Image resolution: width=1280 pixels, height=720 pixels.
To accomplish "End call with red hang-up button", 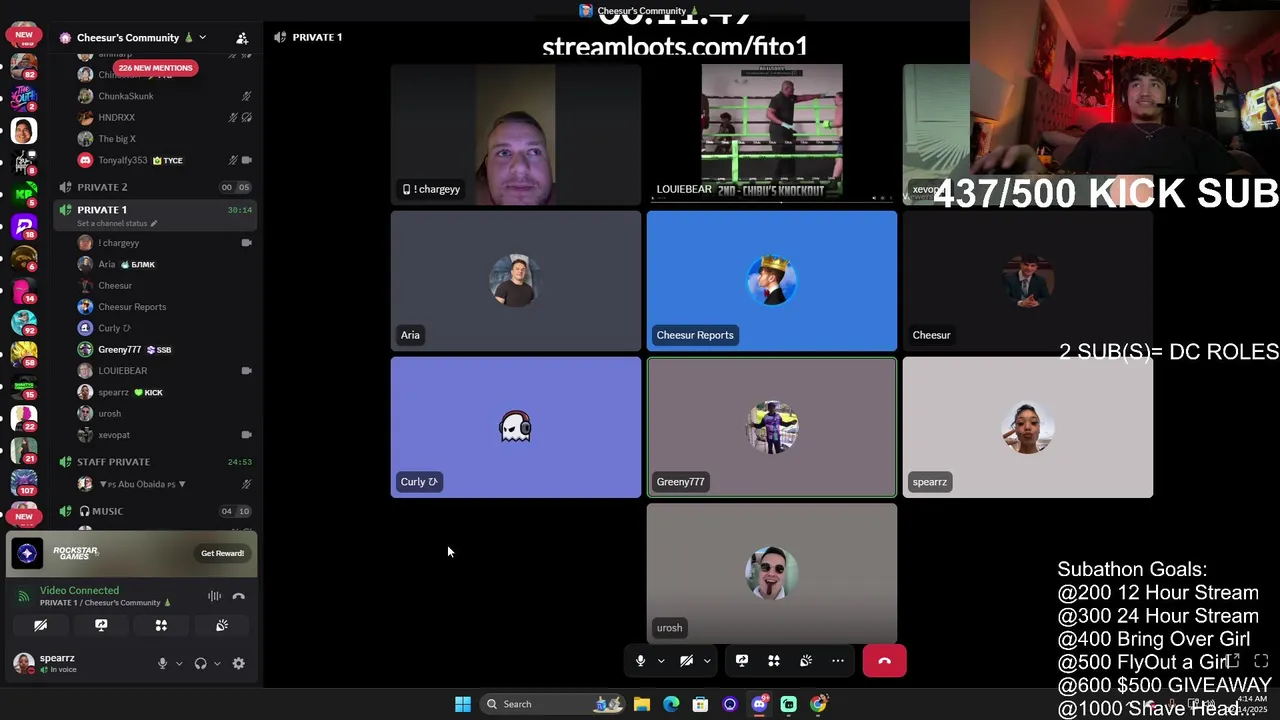I will (x=884, y=661).
